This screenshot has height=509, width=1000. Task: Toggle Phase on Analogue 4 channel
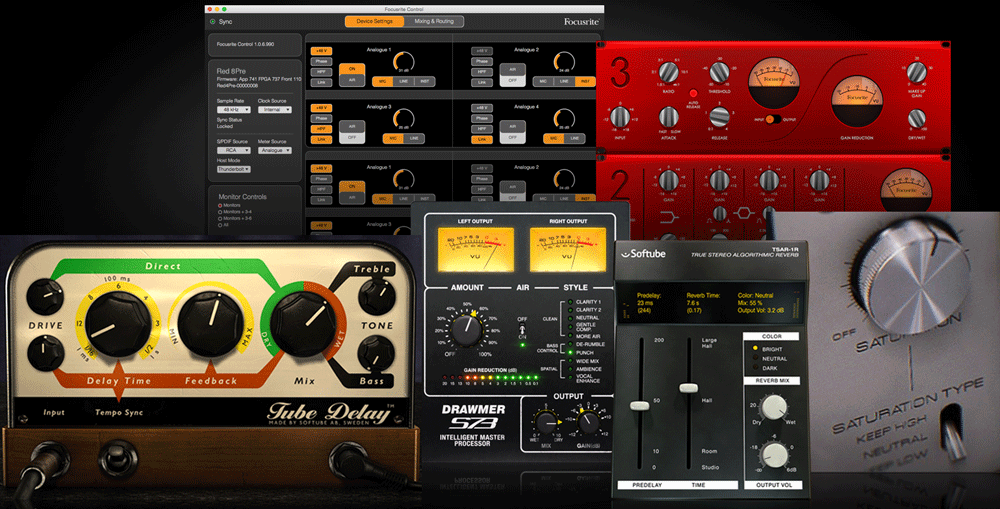pyautogui.click(x=482, y=119)
